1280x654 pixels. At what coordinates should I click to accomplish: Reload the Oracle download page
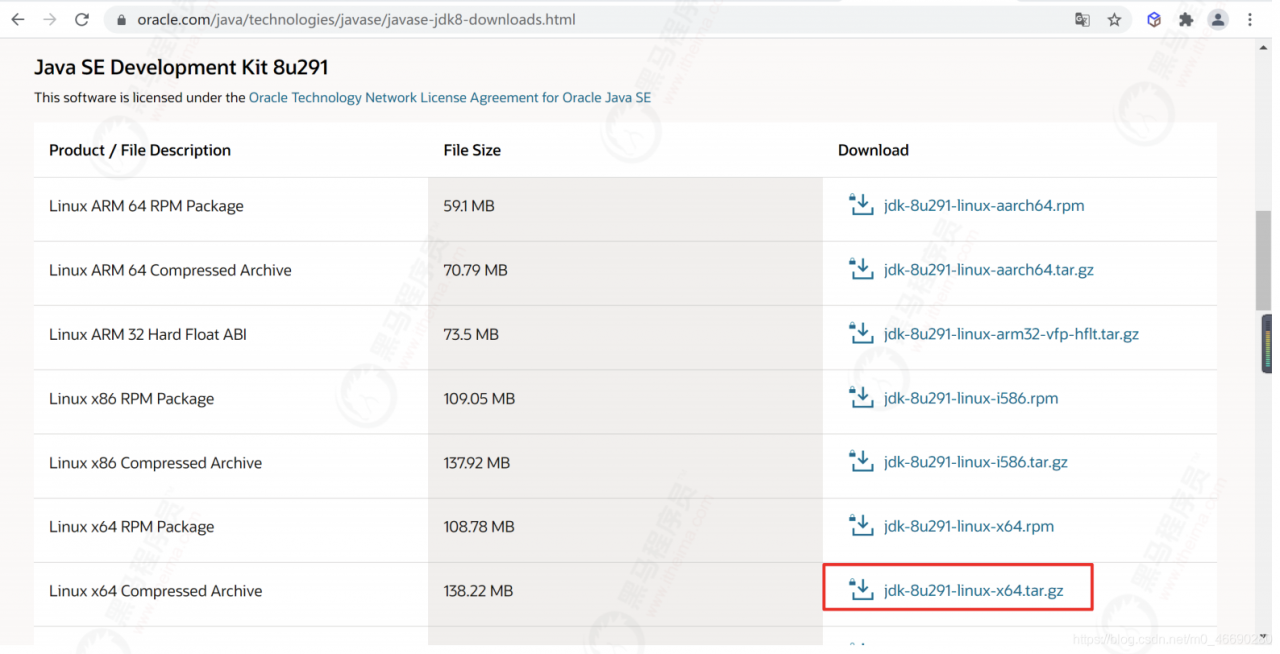tap(82, 19)
